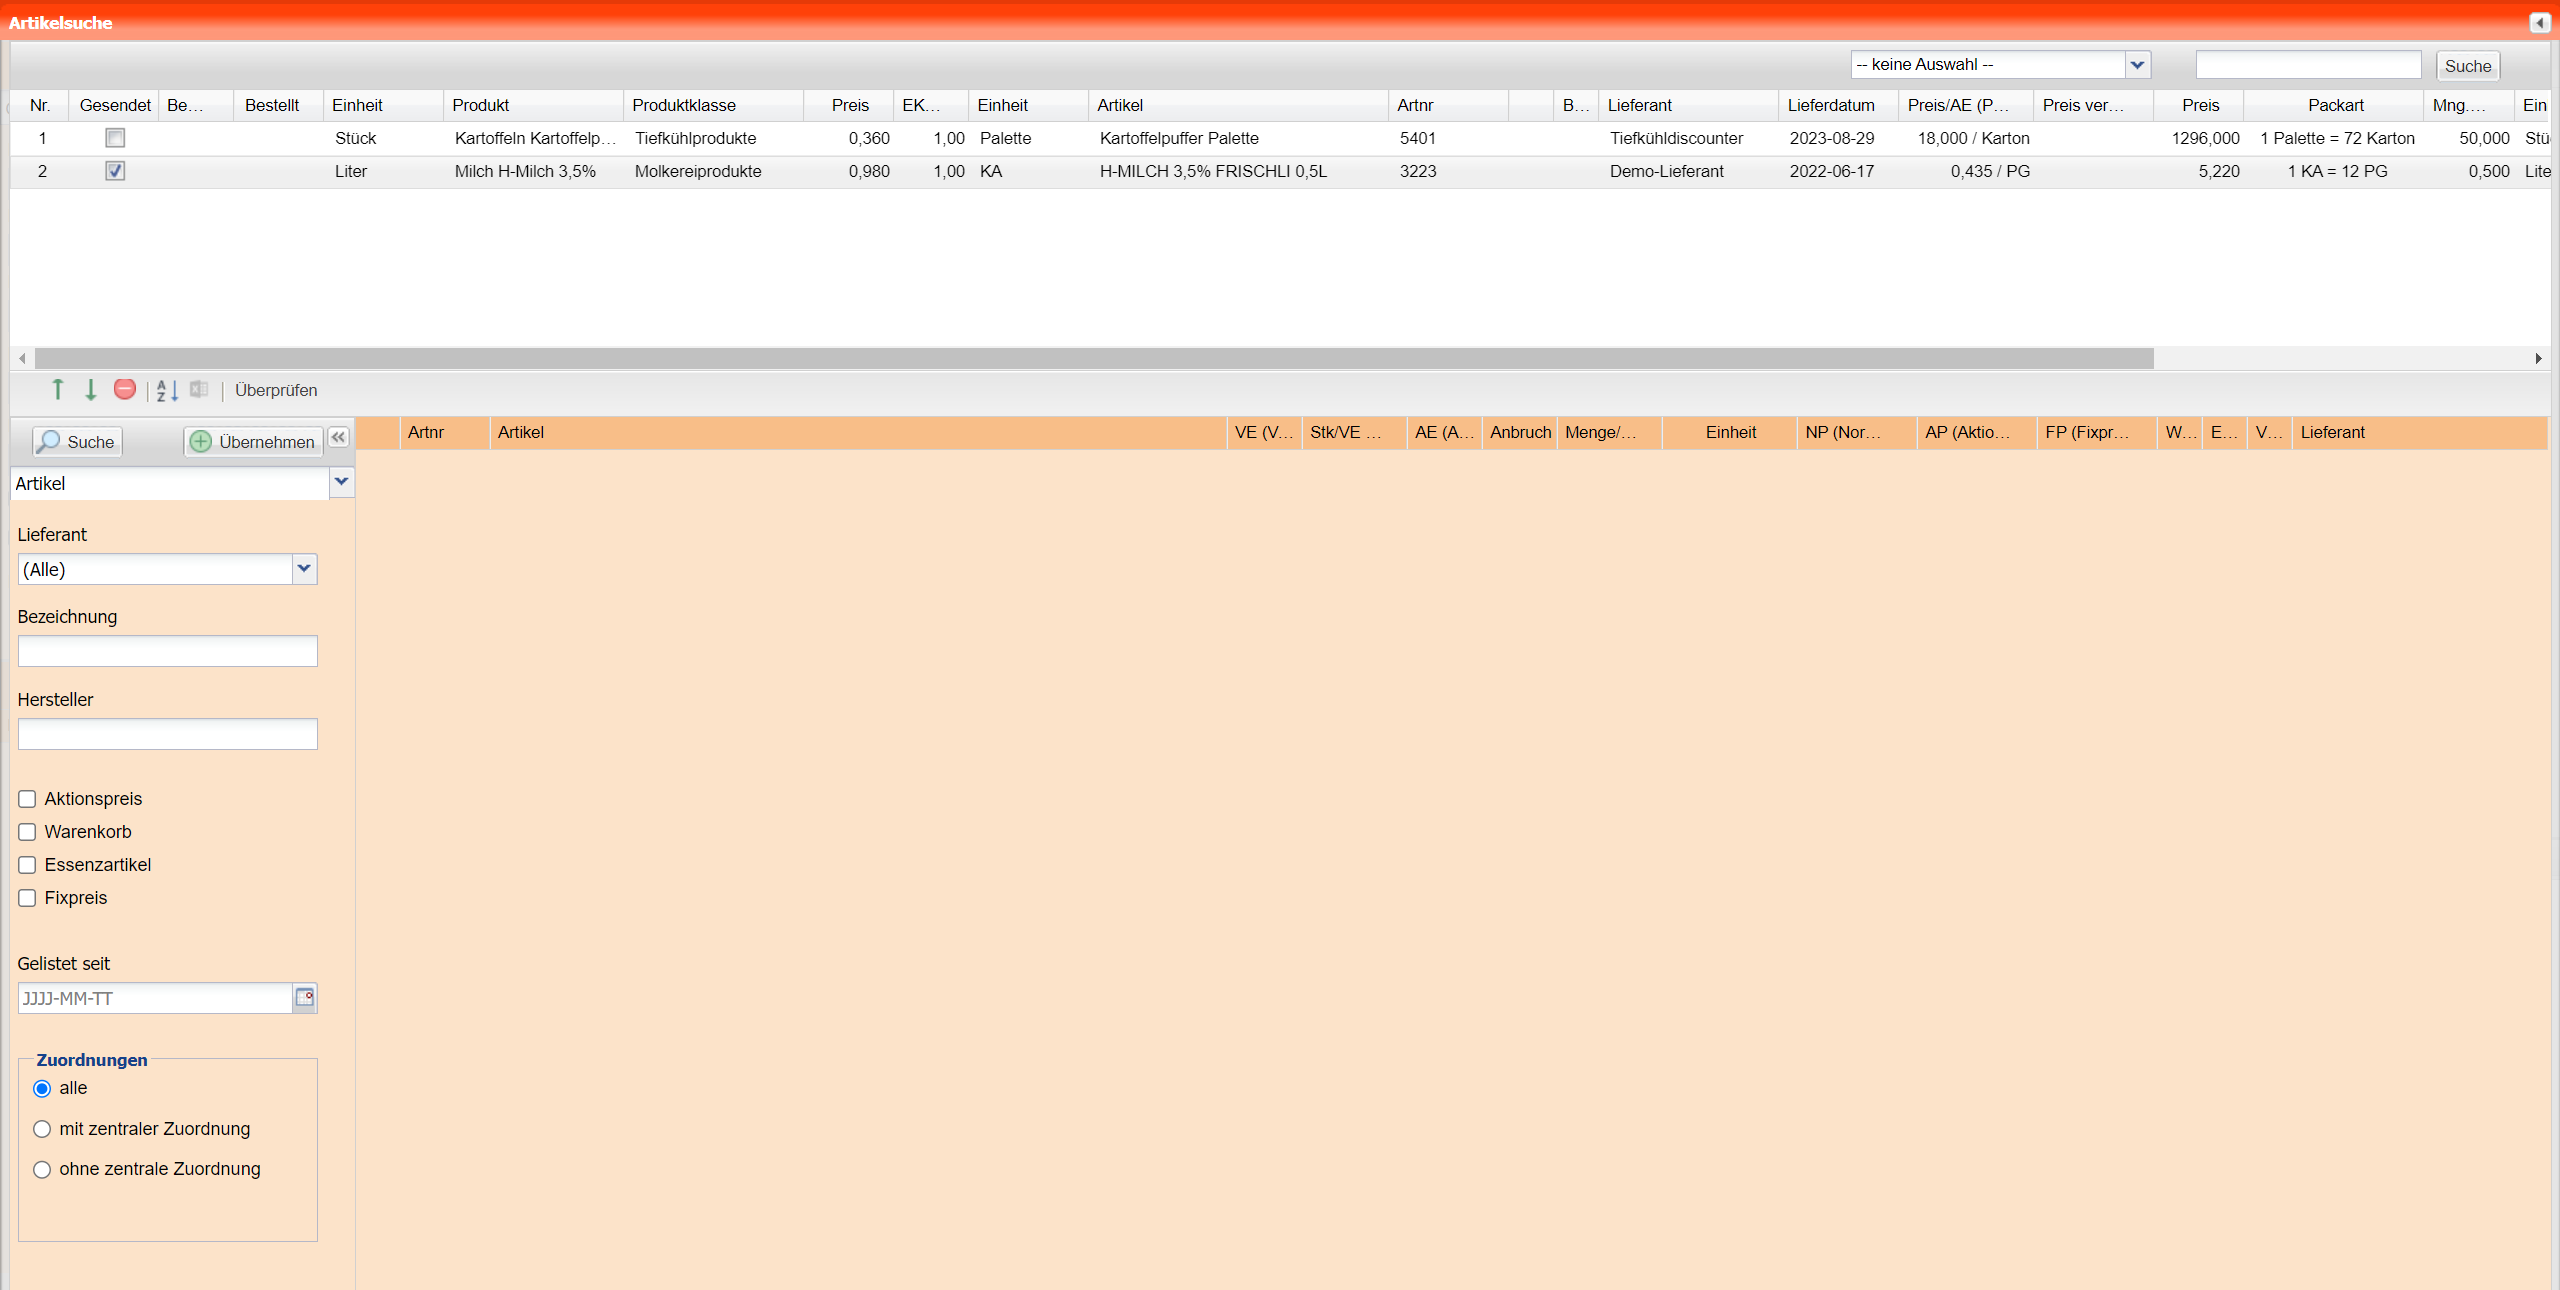The height and width of the screenshot is (1290, 2560).
Task: Select 'mit zentraler Zuordnung' radio option
Action: [42, 1129]
